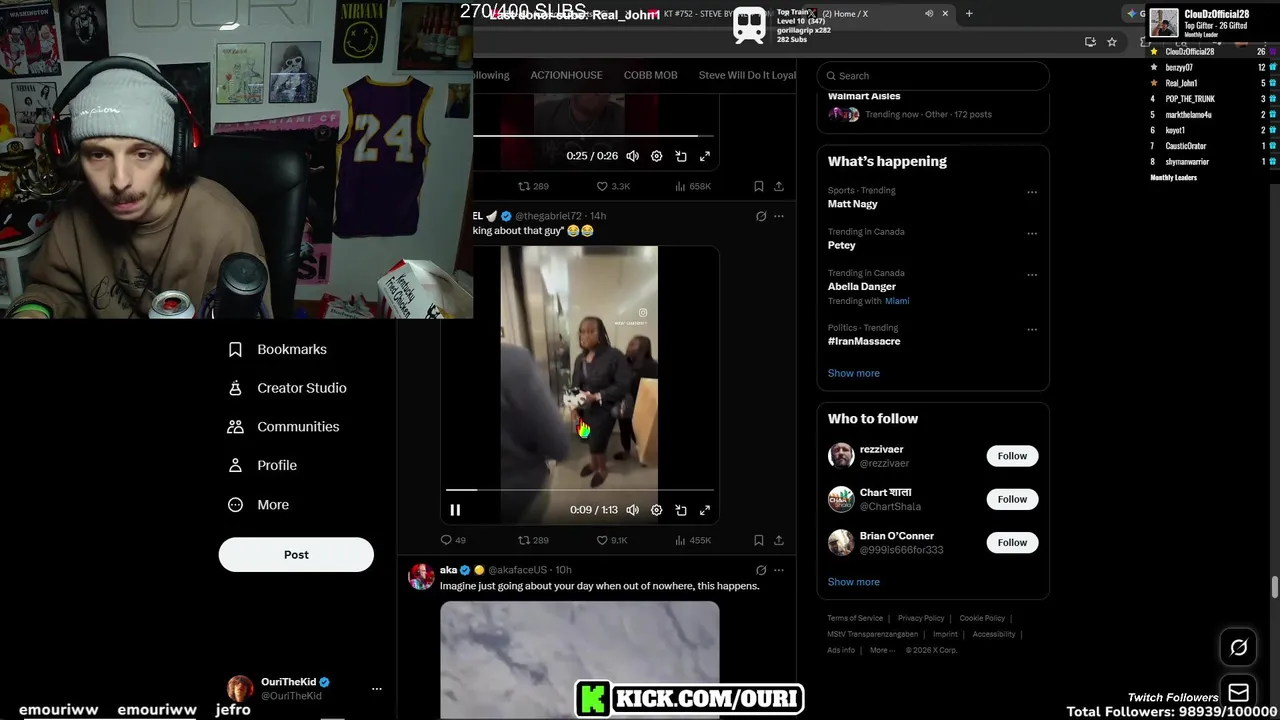Open more options for Abella Danger trend

tap(1032, 275)
